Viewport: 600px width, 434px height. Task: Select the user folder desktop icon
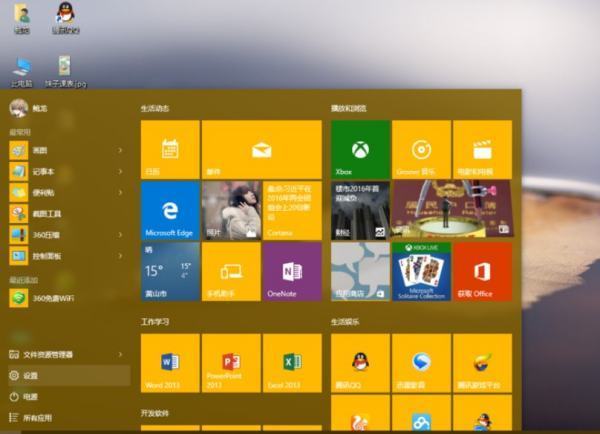pyautogui.click(x=22, y=18)
